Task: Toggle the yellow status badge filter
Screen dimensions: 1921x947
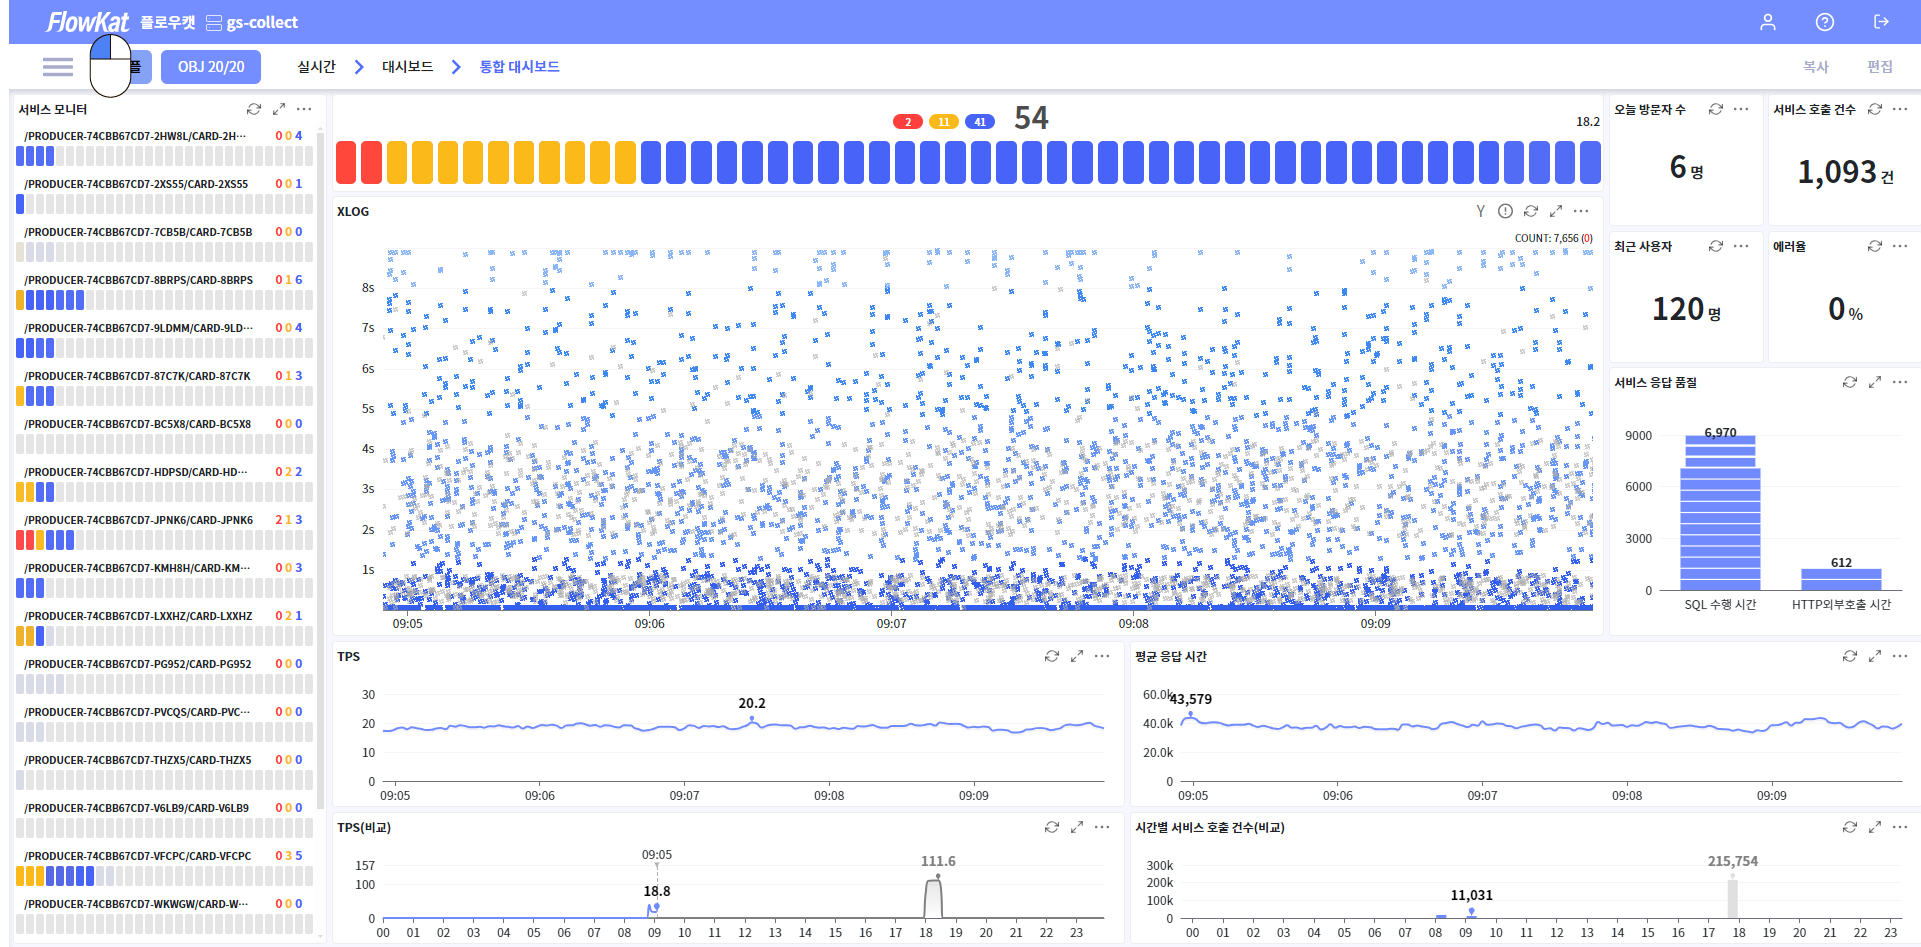Action: click(943, 122)
